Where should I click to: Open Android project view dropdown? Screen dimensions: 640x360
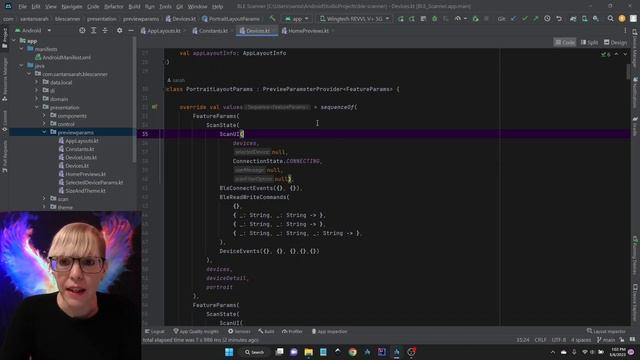[33, 31]
